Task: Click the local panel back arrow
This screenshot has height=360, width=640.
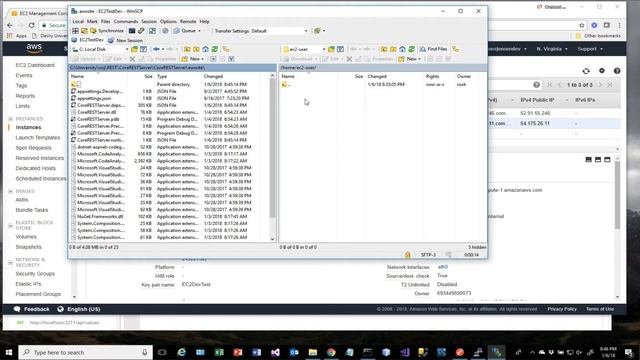Action: click(156, 49)
